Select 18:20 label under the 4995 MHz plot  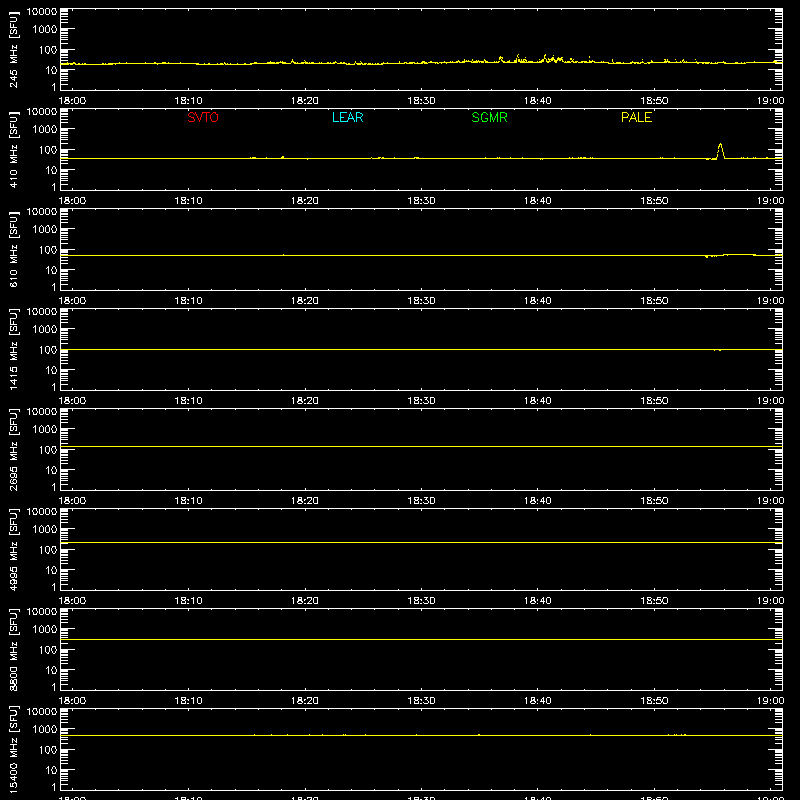[305, 601]
